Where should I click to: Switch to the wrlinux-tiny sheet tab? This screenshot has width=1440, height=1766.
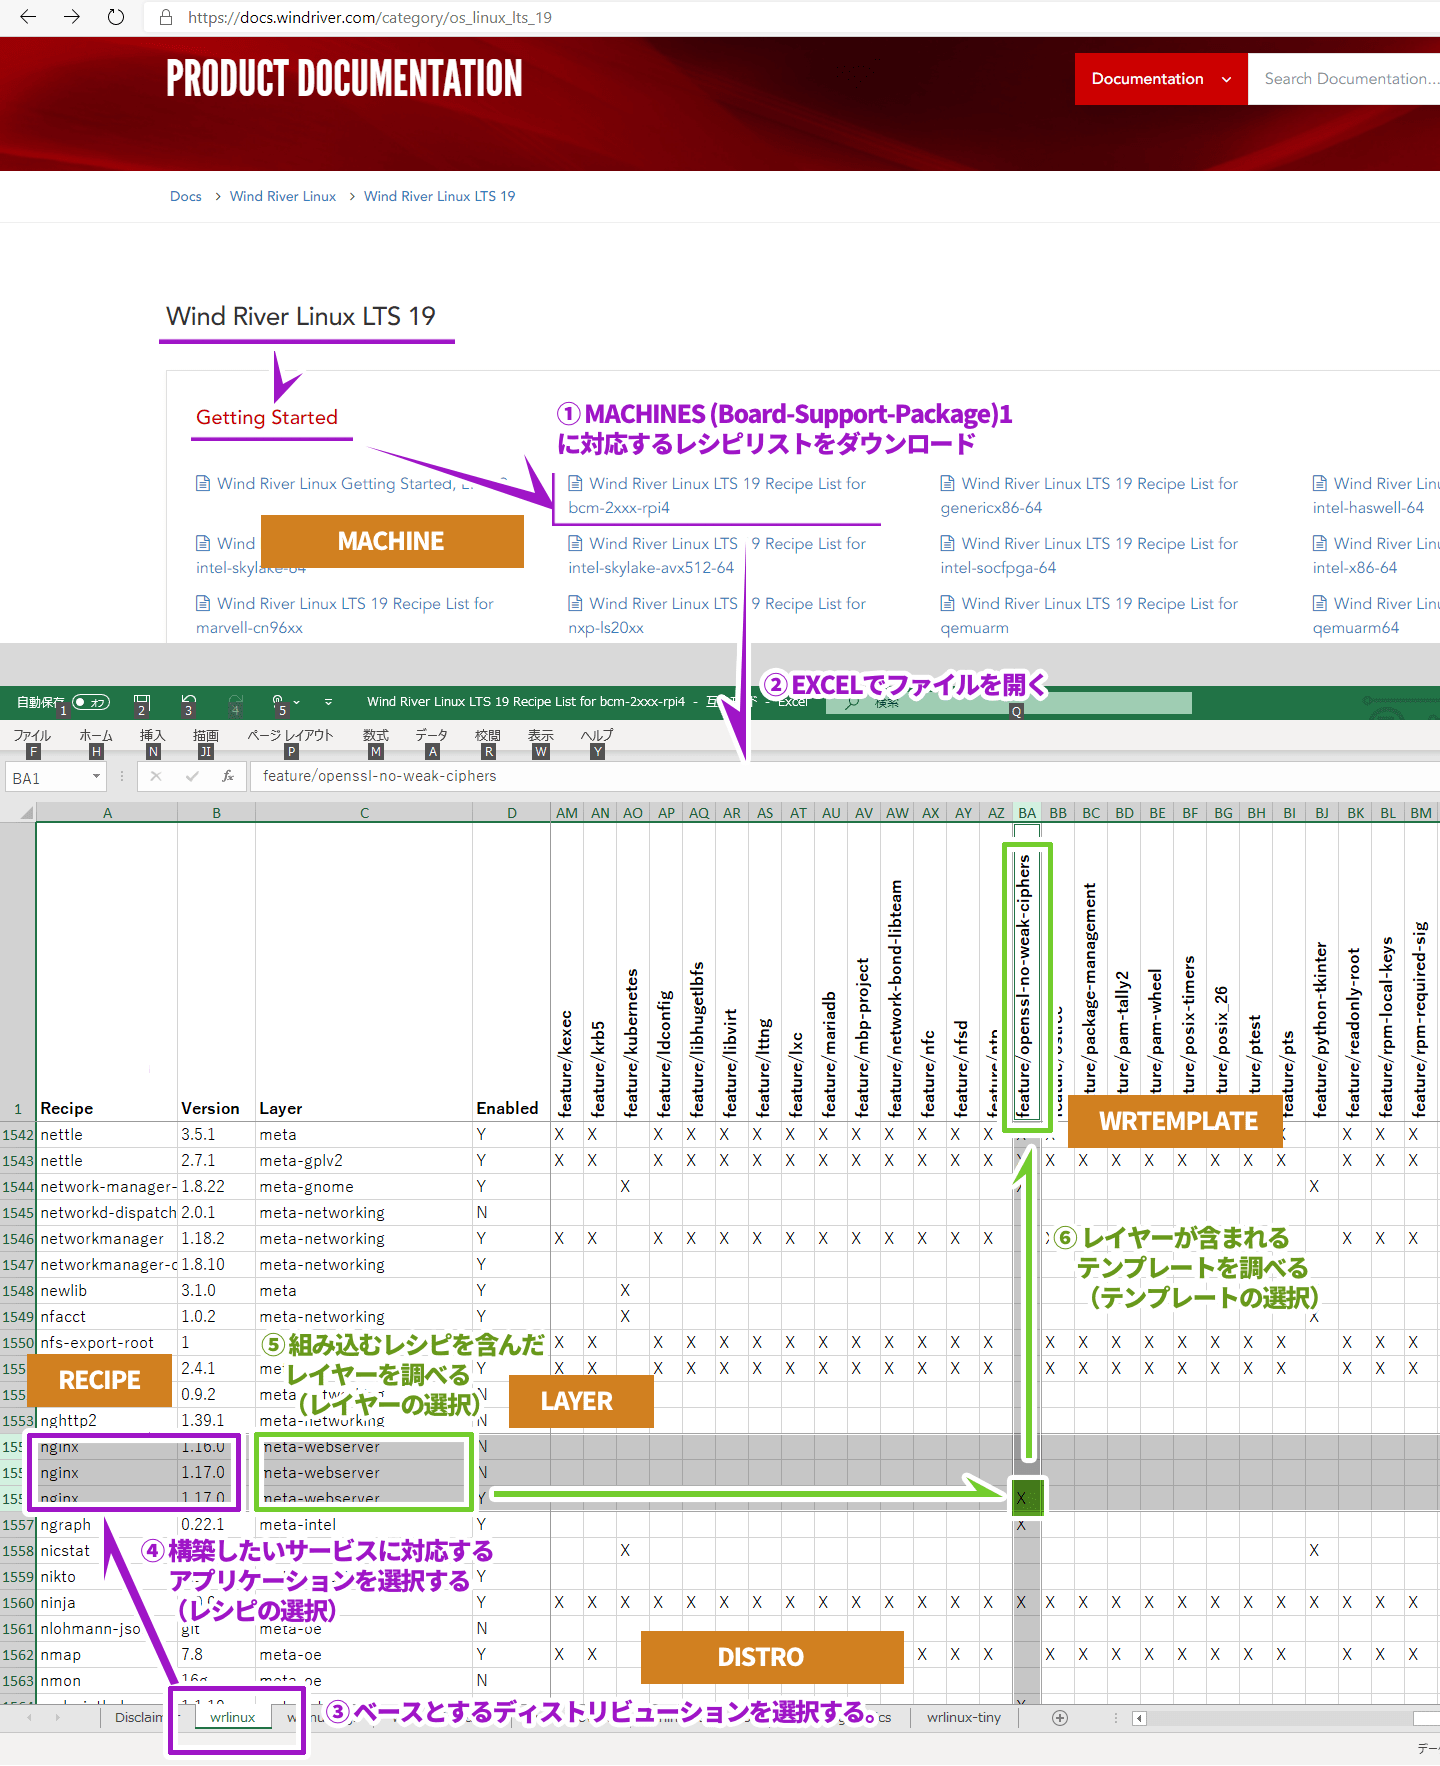click(963, 1717)
